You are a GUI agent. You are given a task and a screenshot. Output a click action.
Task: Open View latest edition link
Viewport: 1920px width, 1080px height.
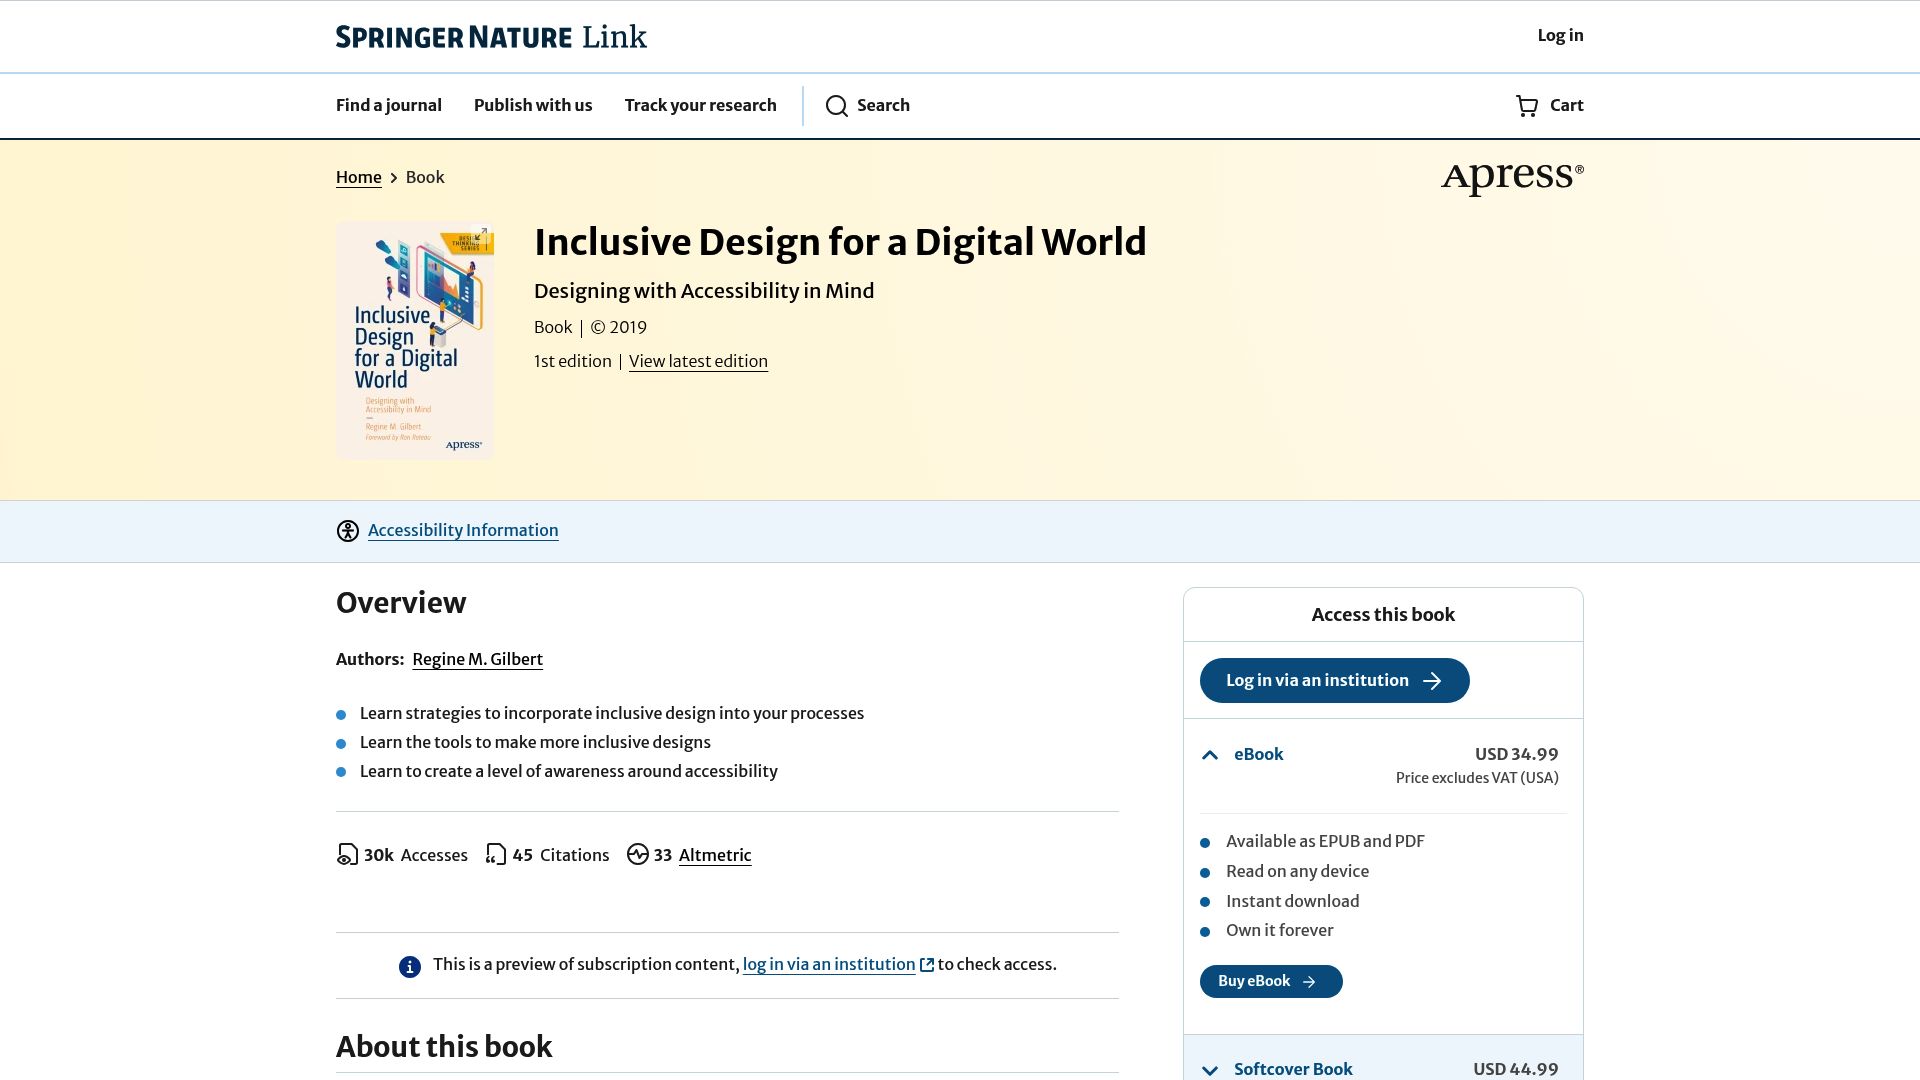pos(698,361)
